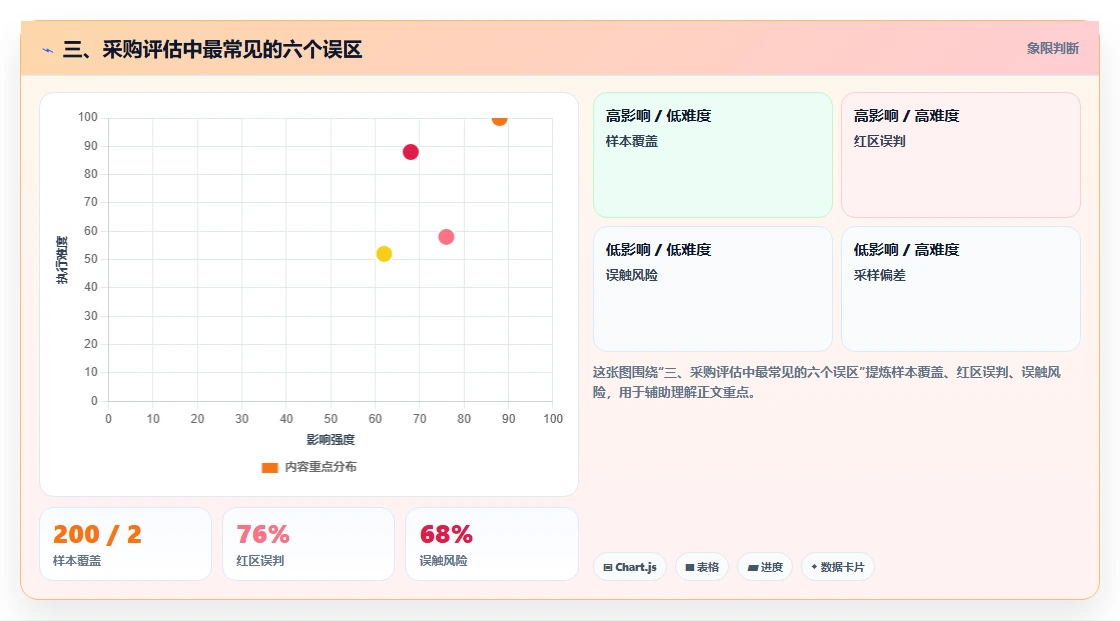Open the 低影响 / 高难度 quadrant card
This screenshot has width=1120, height=621.
[x=961, y=289]
